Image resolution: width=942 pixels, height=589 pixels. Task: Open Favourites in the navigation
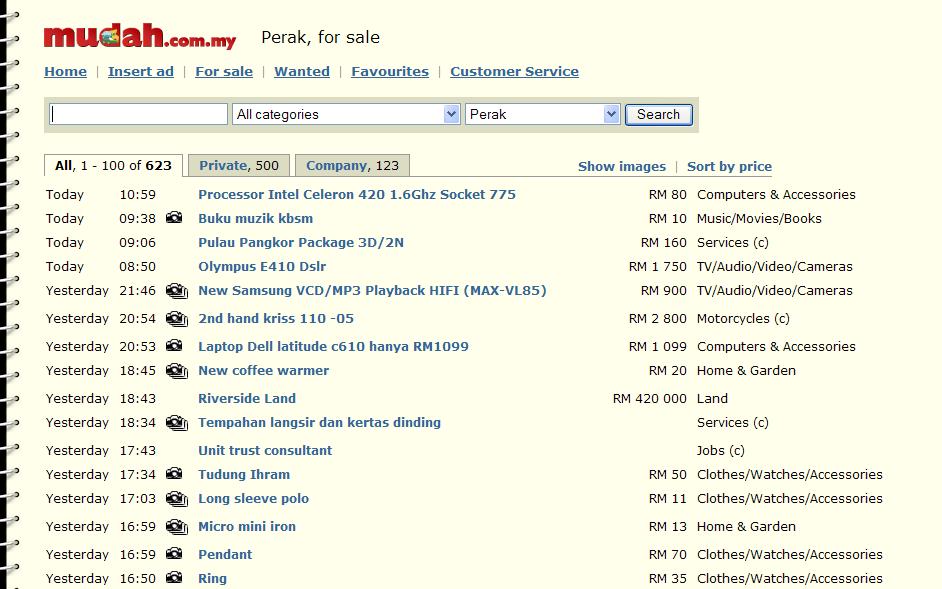tap(390, 72)
